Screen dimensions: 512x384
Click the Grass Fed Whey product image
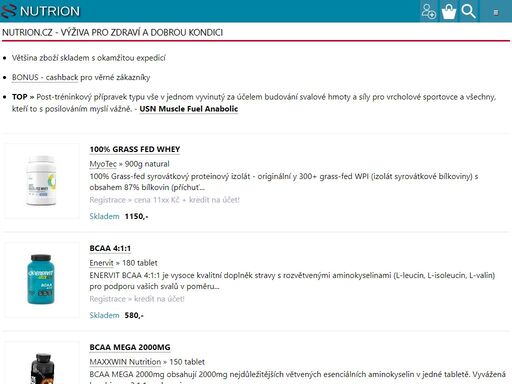pyautogui.click(x=41, y=181)
